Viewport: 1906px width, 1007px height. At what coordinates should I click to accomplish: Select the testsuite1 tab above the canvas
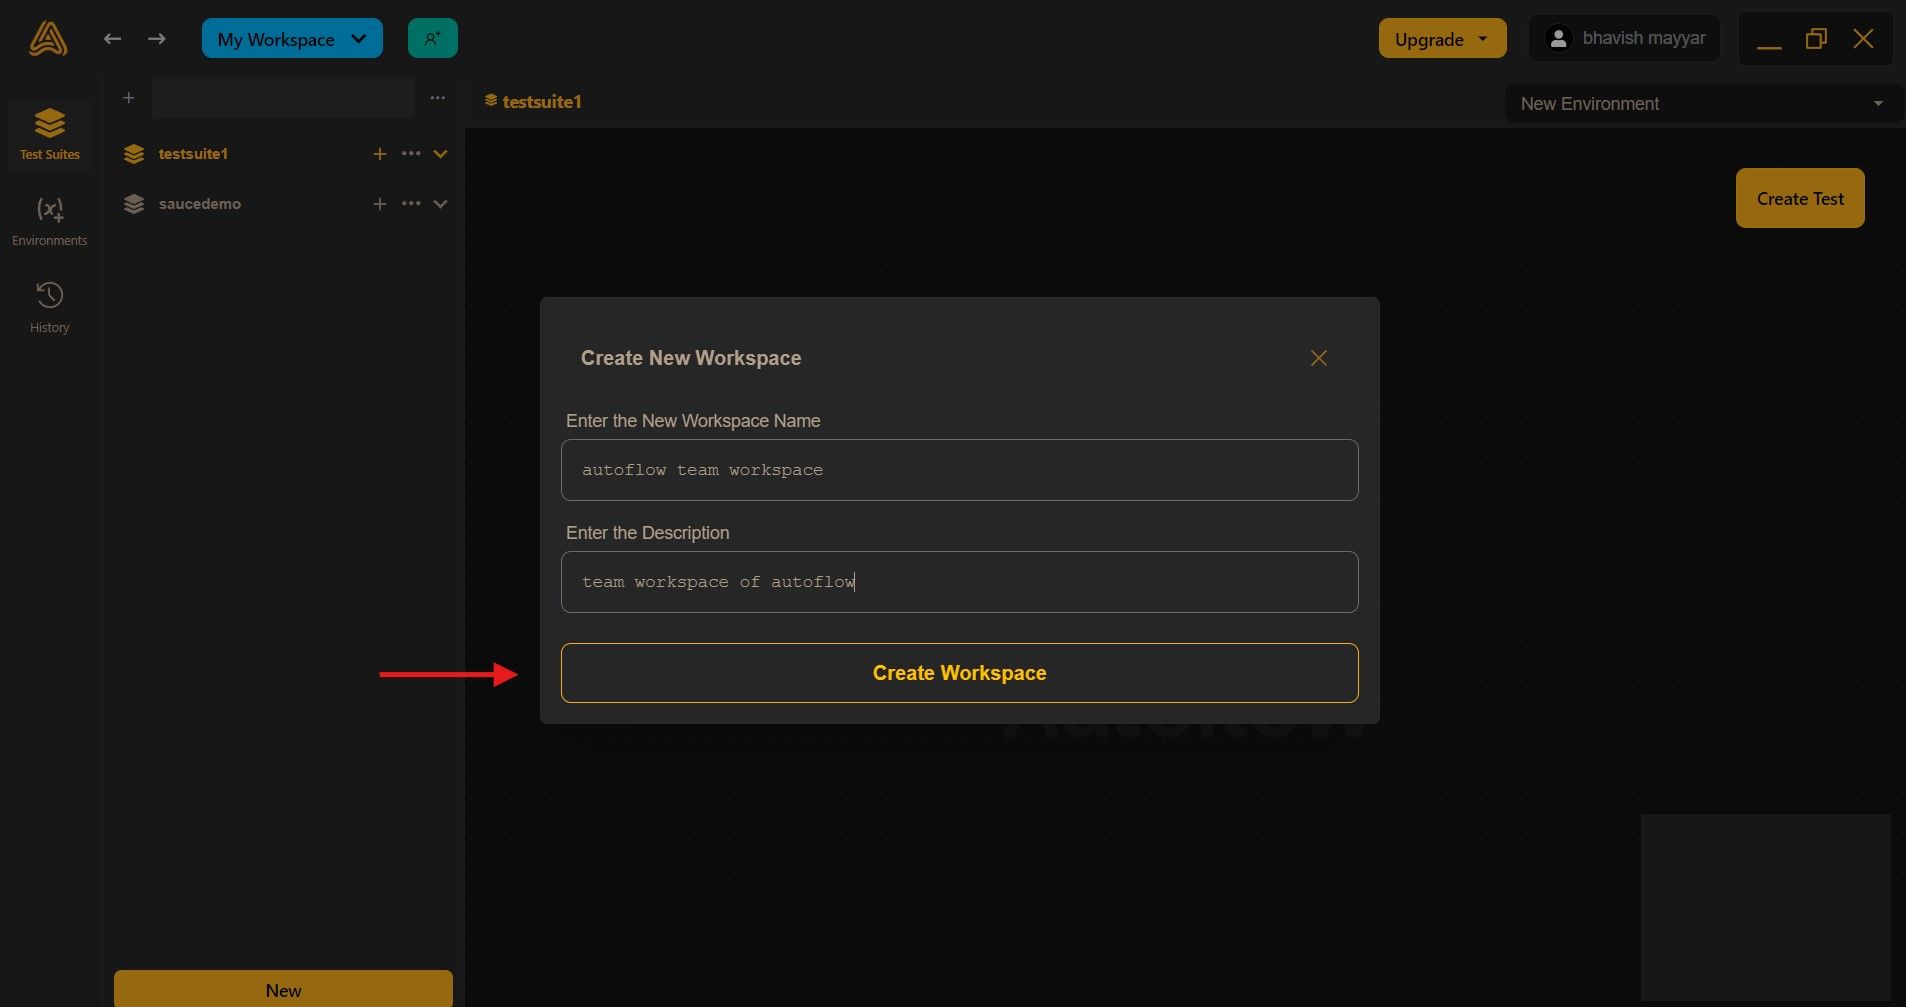click(533, 101)
